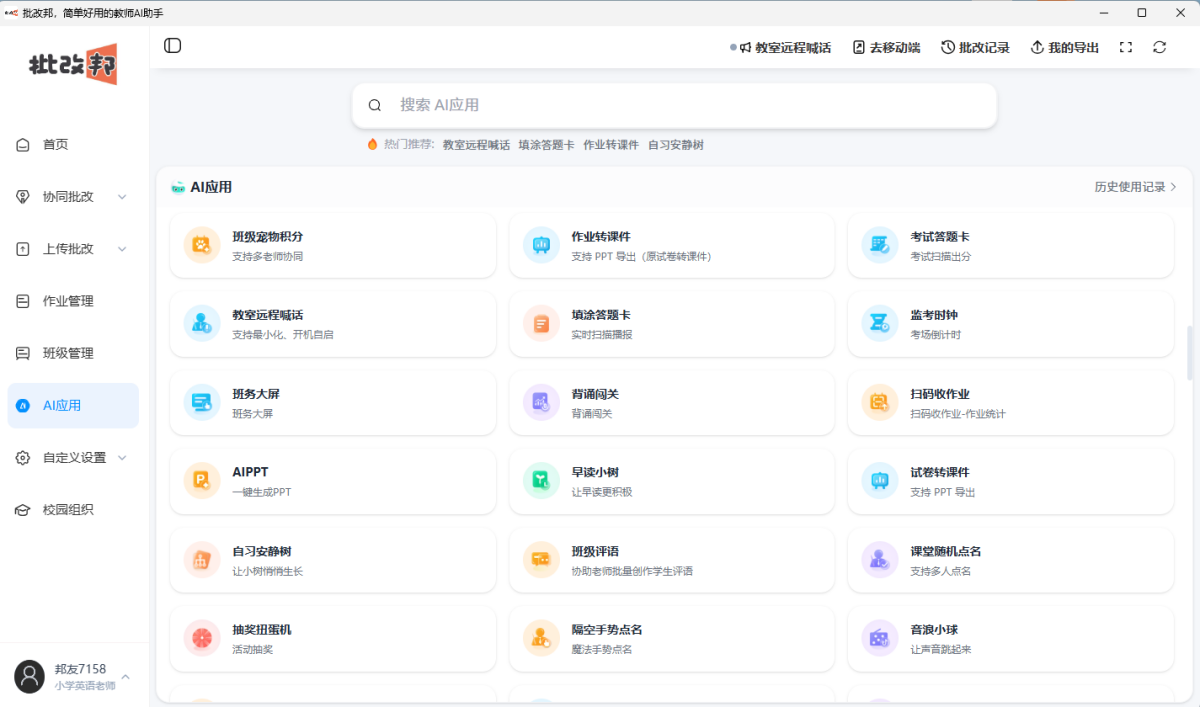Image resolution: width=1200 pixels, height=707 pixels.
Task: Open 我的导出 in top bar
Action: (1065, 47)
